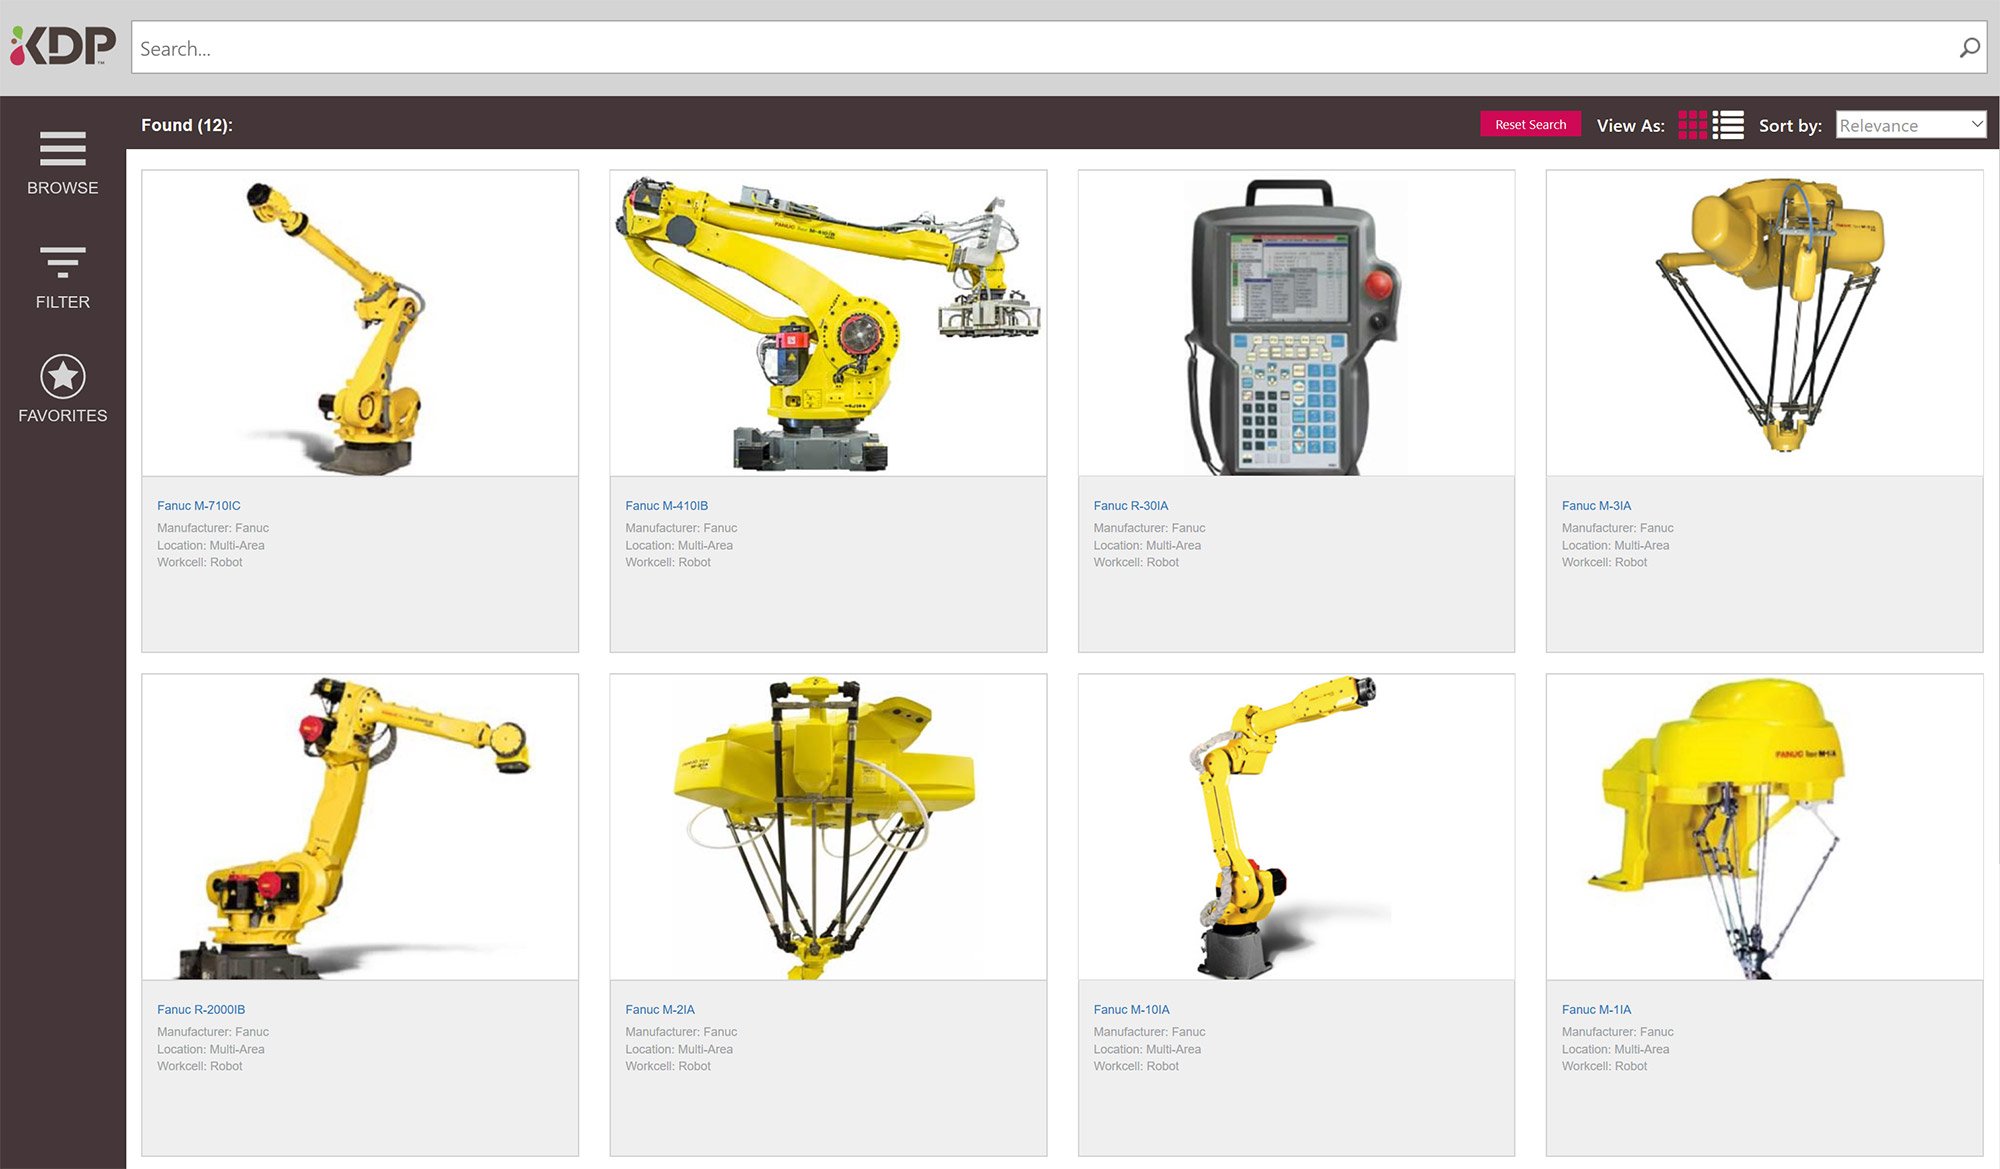Screen dimensions: 2000x1169
Task: Open the Fanuc M-410IB link
Action: (666, 506)
